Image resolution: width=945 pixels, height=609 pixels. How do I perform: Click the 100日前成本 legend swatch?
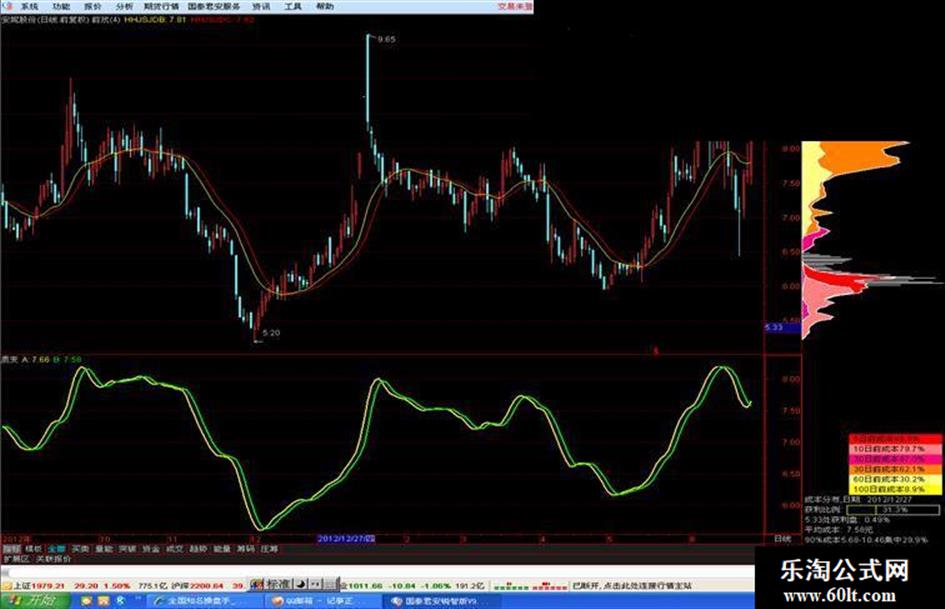point(894,489)
